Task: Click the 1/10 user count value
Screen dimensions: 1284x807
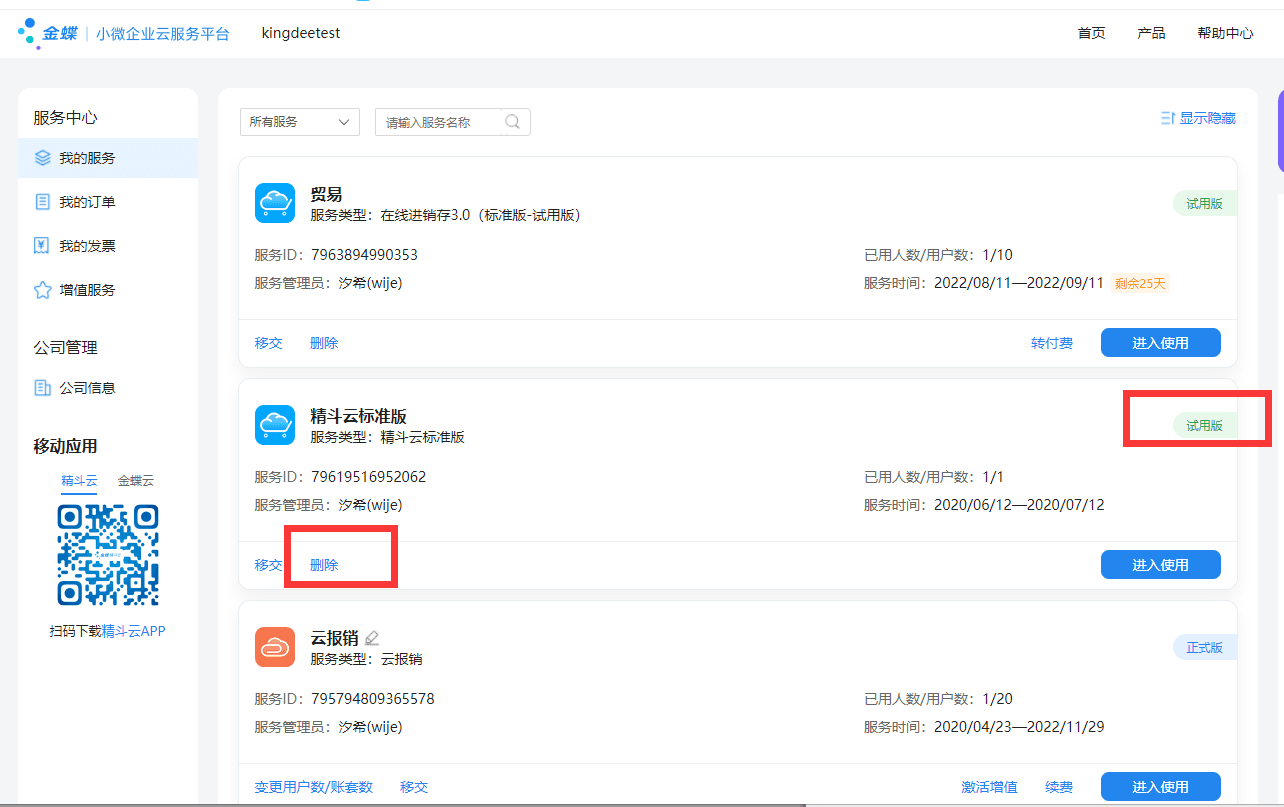Action: pos(997,255)
